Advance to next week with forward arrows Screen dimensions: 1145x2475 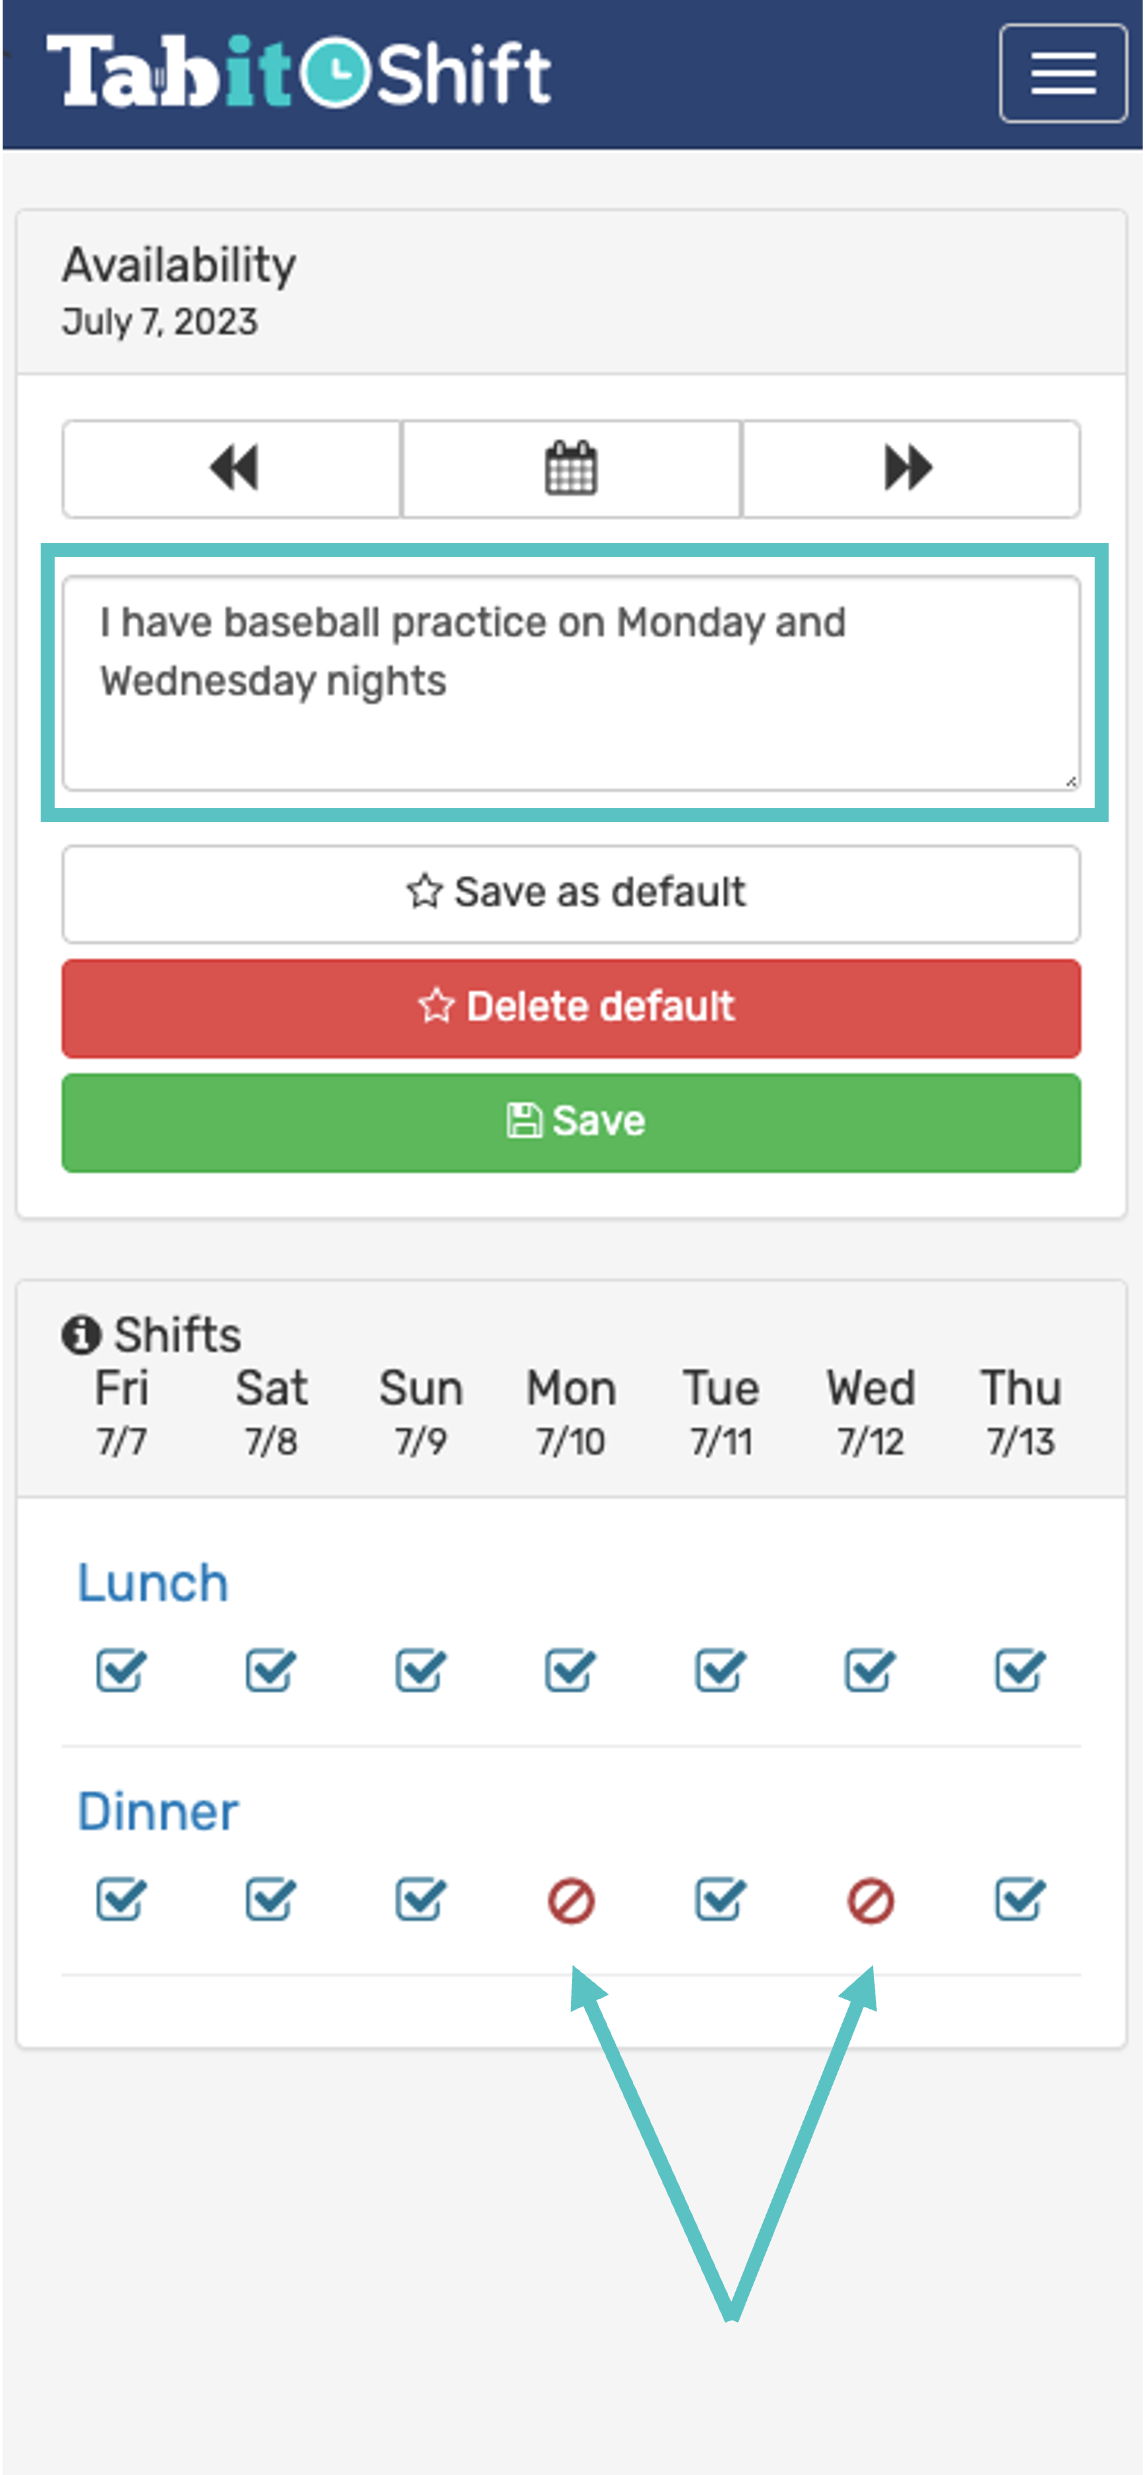[x=910, y=468]
